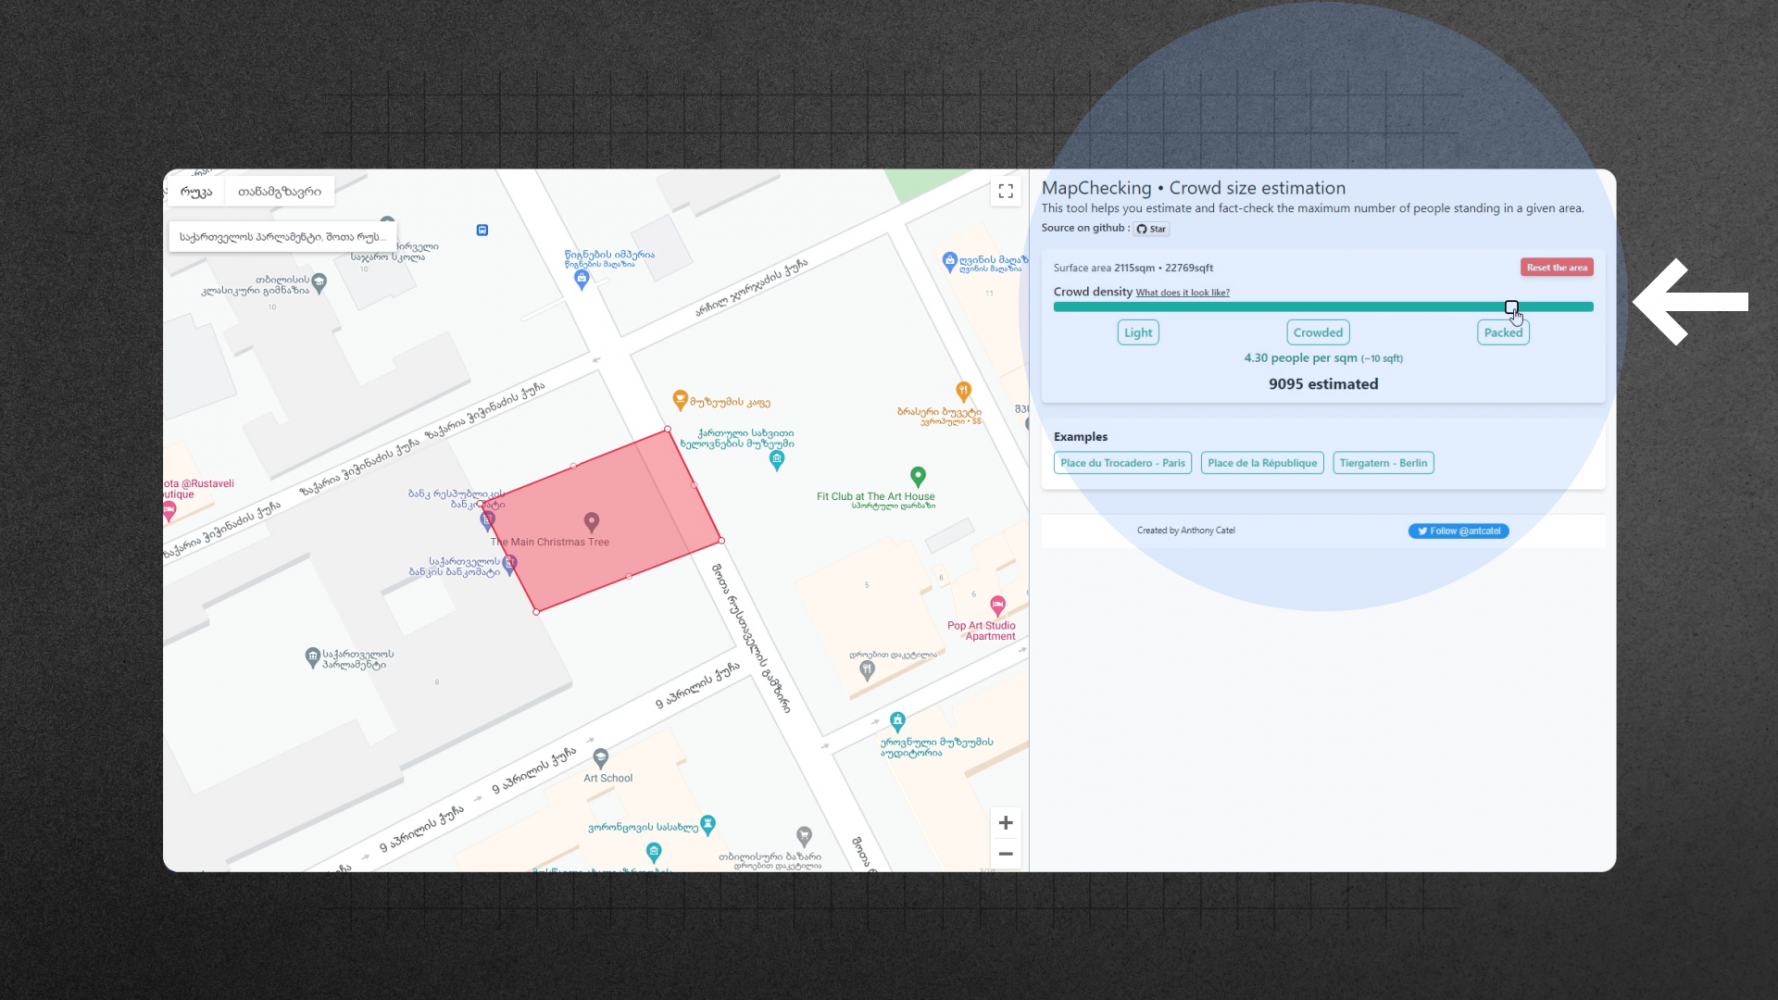Click the red polygon's bottom-left vertex handle
This screenshot has height=1000, width=1778.
coord(537,612)
